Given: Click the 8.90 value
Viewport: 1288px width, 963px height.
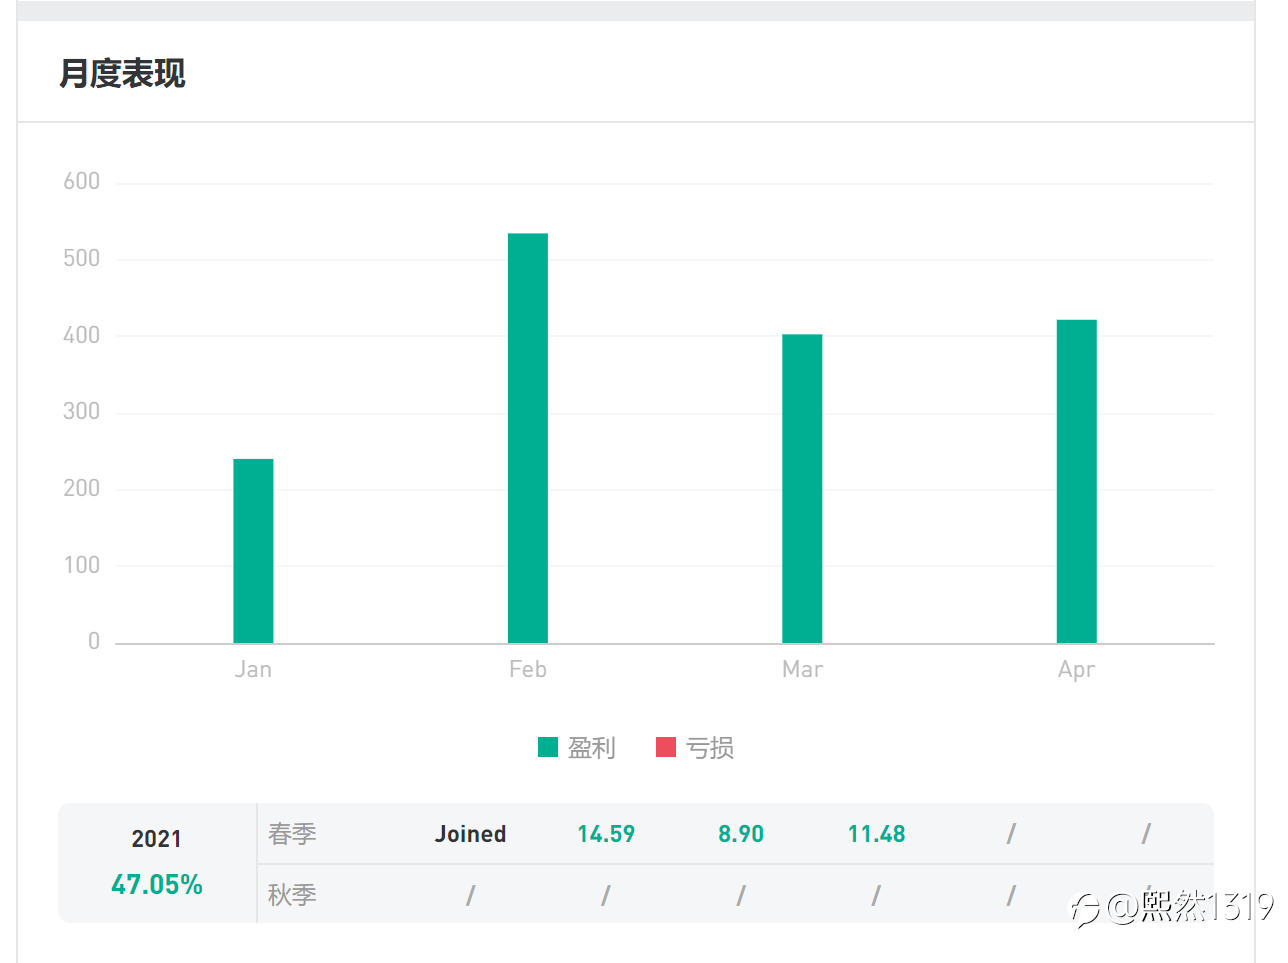Looking at the screenshot, I should 741,834.
